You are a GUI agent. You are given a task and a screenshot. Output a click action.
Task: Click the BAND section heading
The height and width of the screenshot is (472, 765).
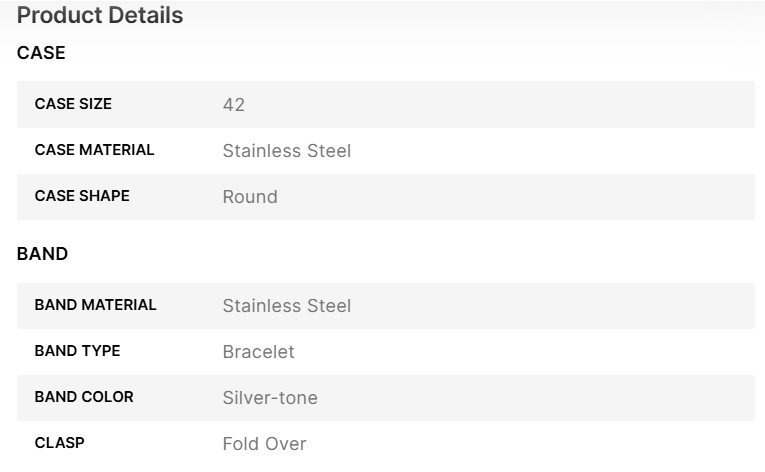42,254
